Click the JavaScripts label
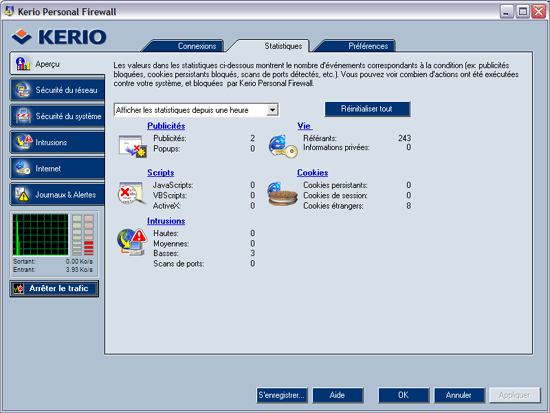Viewport: 550px width, 413px height. (x=173, y=185)
